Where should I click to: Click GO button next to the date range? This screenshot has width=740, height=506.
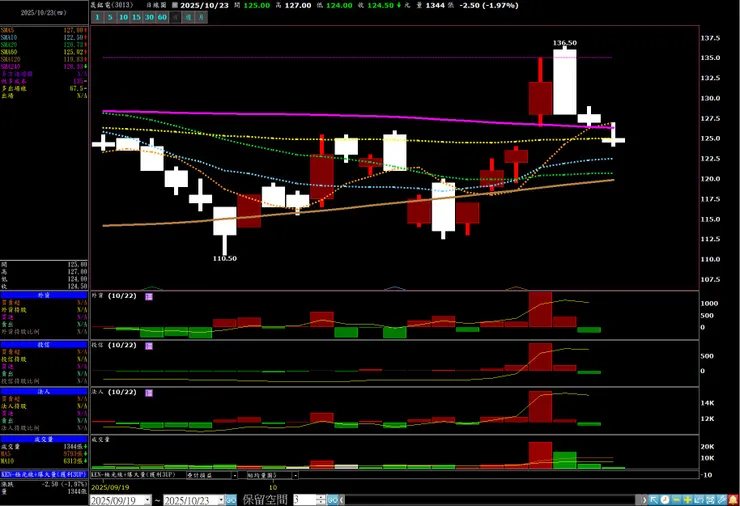point(231,500)
